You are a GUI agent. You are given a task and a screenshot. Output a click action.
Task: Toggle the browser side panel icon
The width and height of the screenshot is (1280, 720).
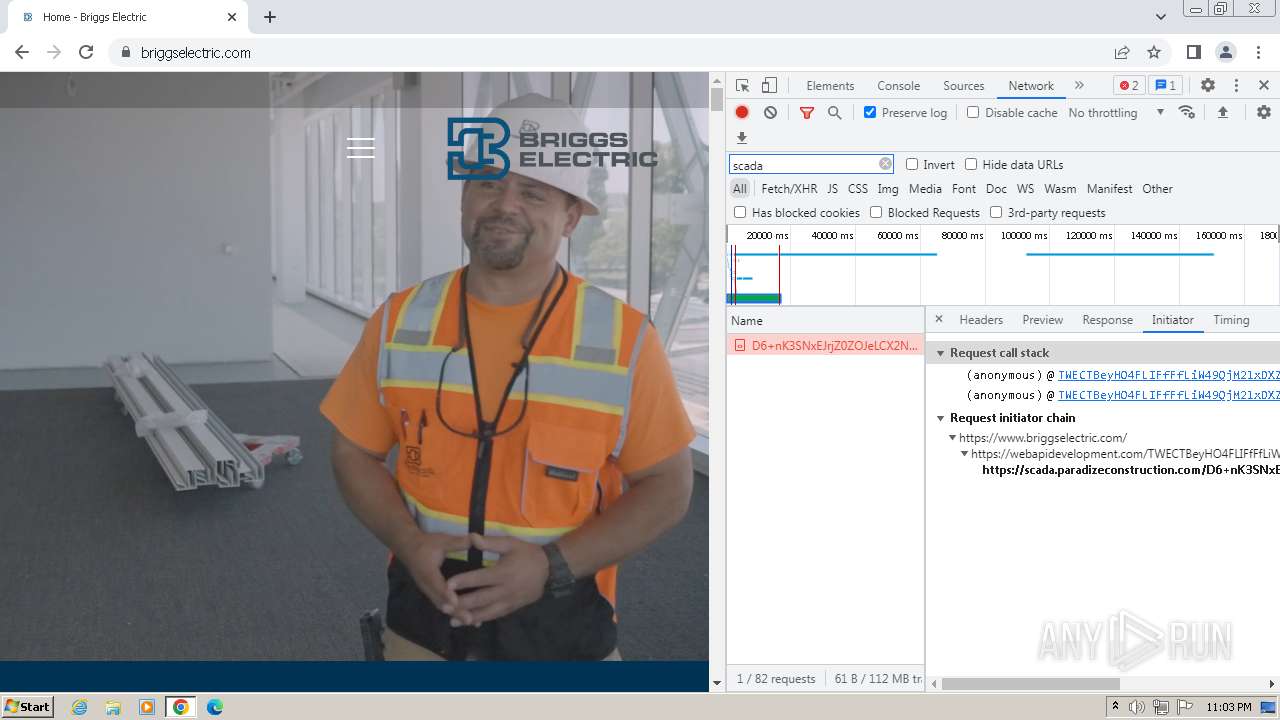tap(1194, 52)
